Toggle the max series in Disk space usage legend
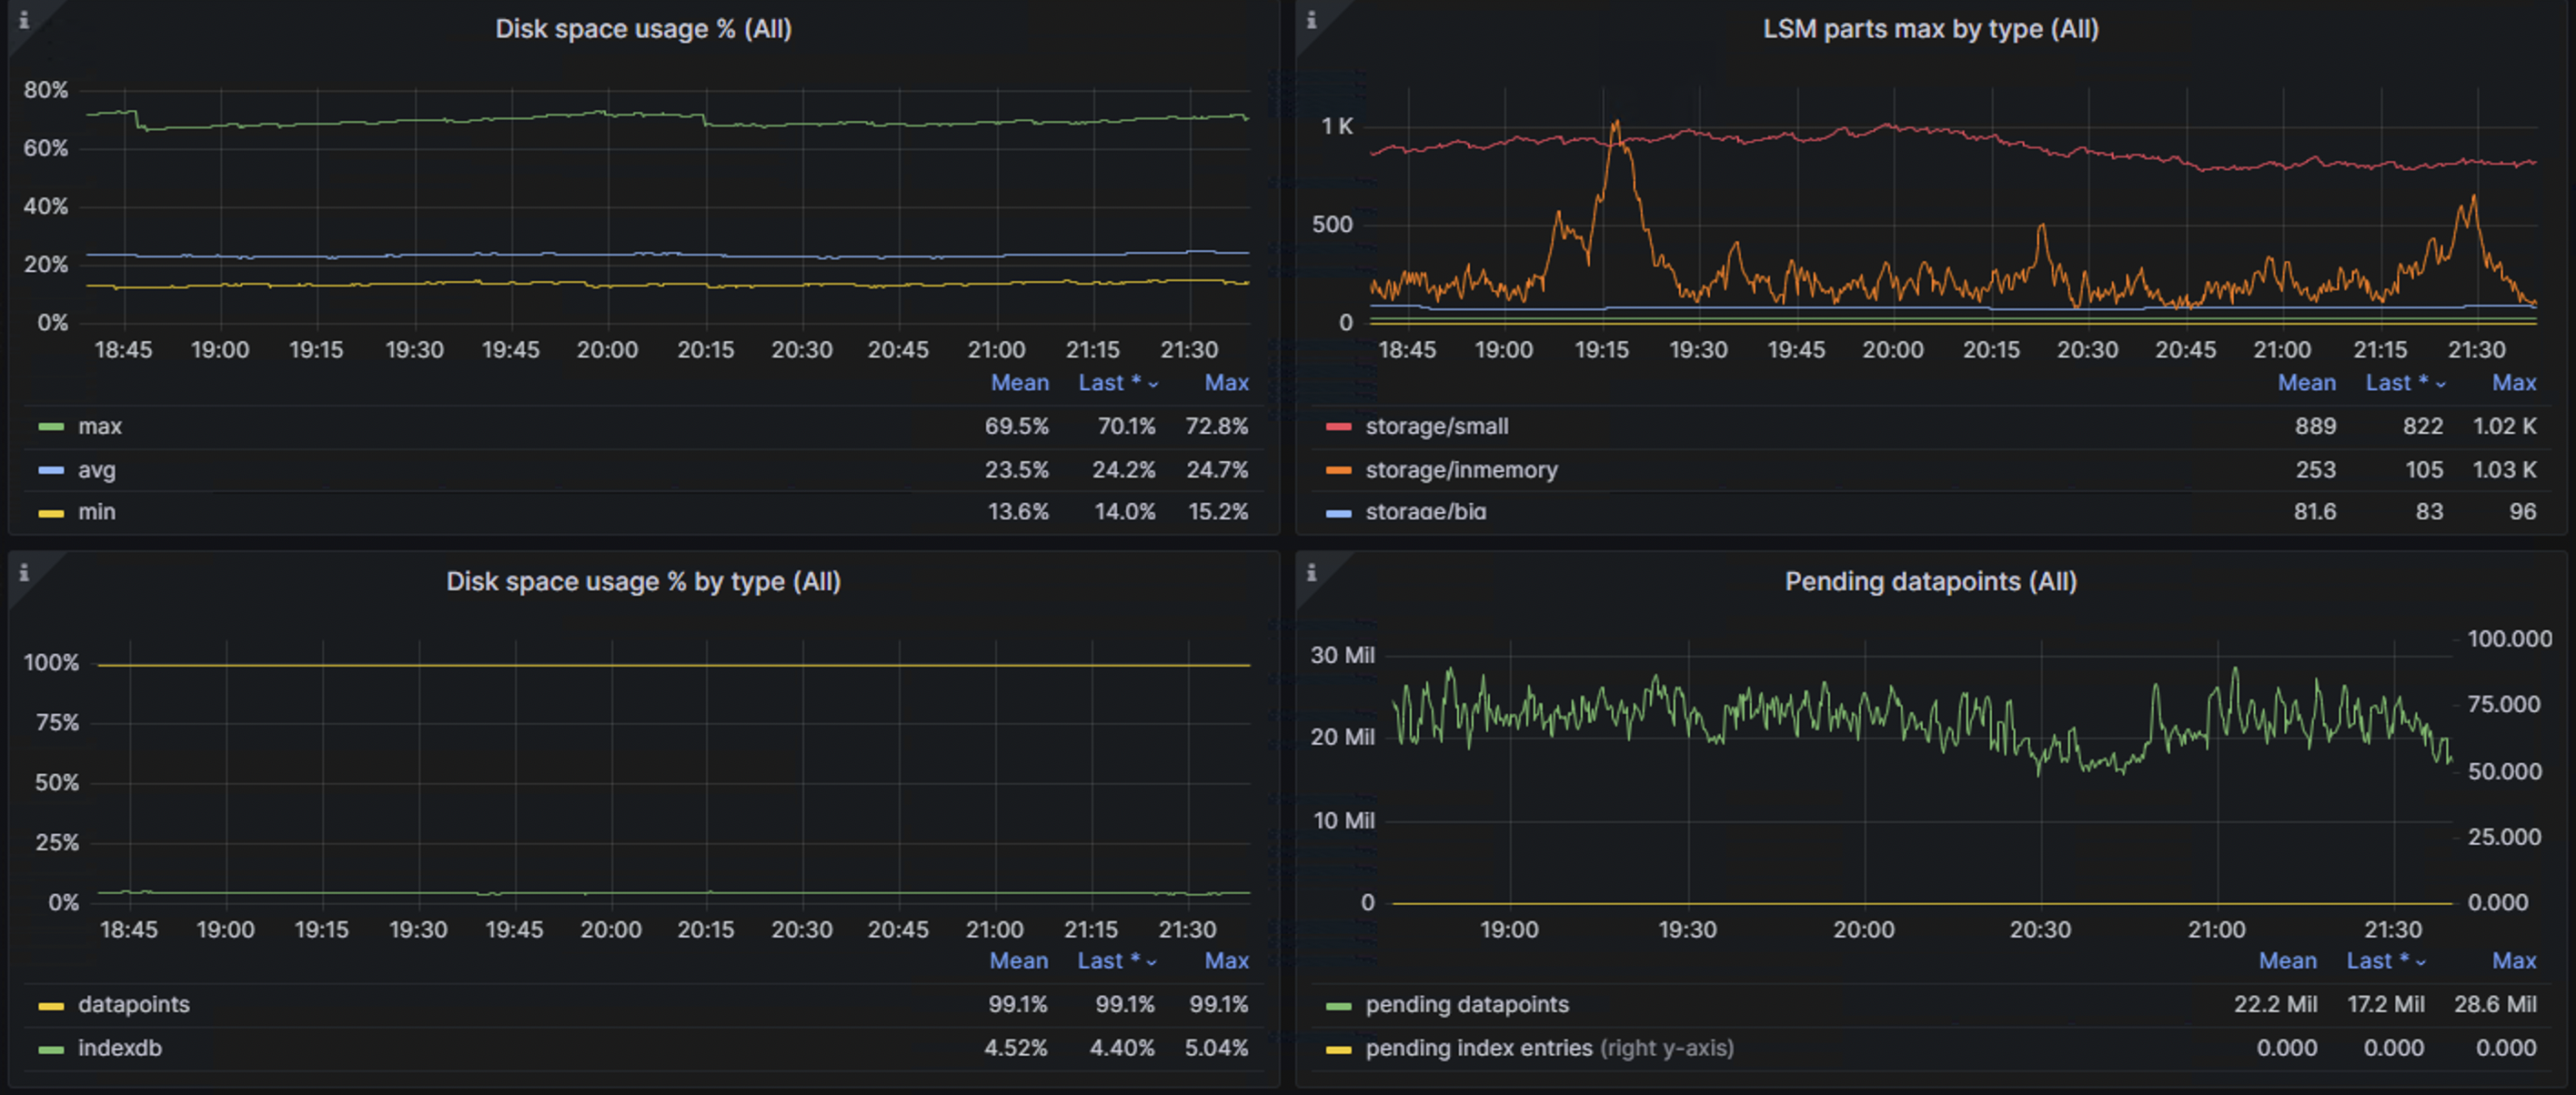Viewport: 2576px width, 1095px height. pyautogui.click(x=101, y=425)
